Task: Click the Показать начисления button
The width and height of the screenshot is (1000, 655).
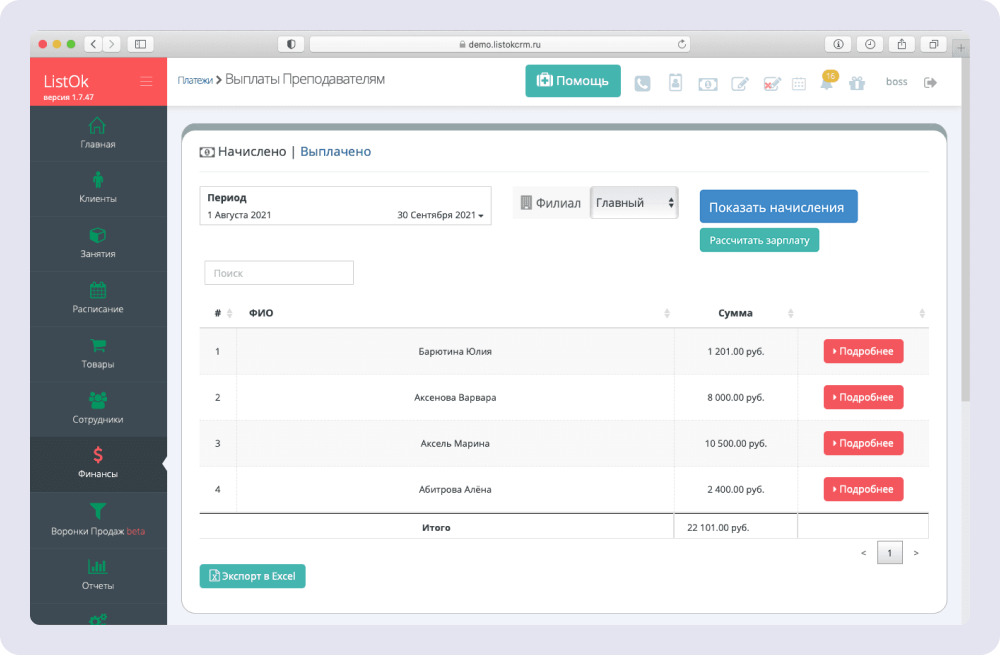Action: click(x=777, y=207)
